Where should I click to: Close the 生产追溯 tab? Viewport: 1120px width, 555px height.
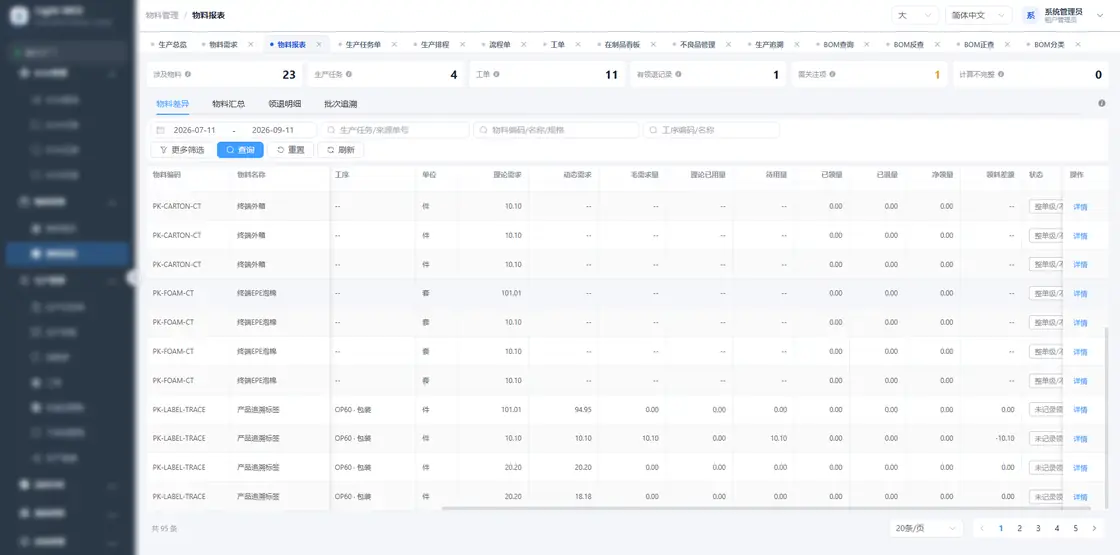(796, 44)
